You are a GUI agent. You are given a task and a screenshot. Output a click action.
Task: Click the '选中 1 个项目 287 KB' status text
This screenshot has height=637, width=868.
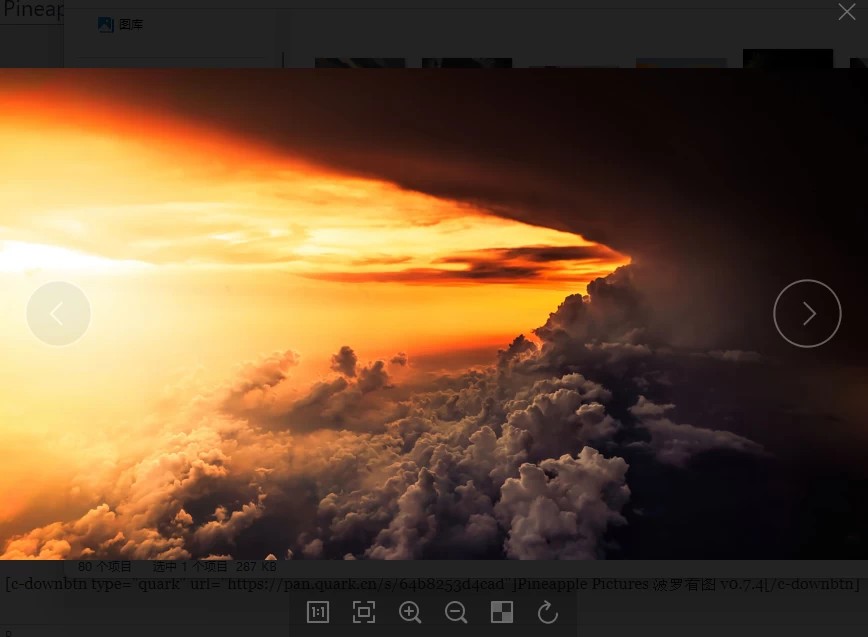point(214,567)
